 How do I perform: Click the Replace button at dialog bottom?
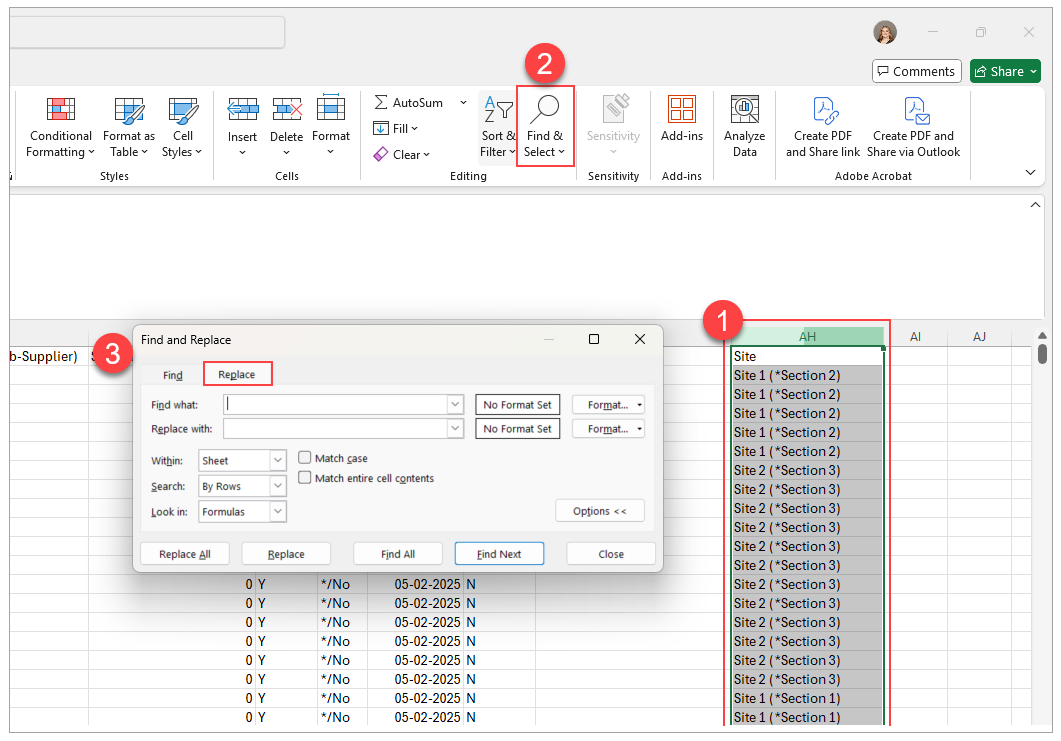[x=286, y=554]
